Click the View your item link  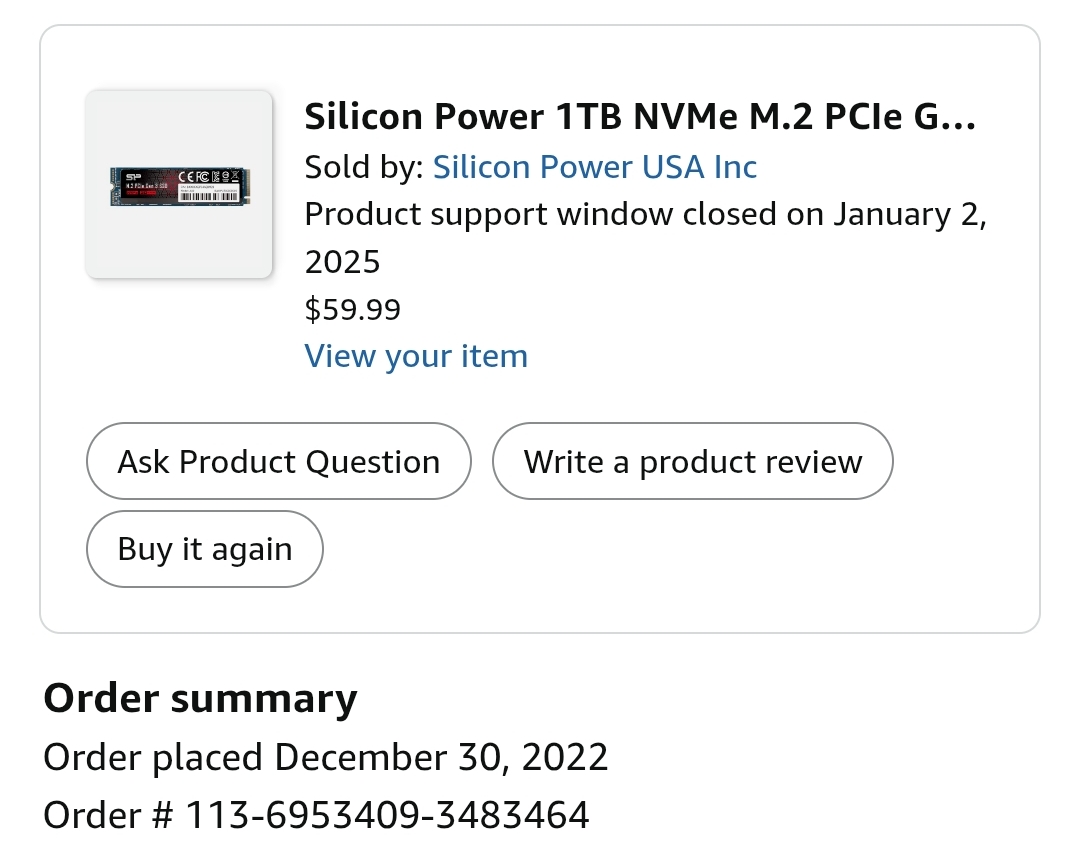416,356
